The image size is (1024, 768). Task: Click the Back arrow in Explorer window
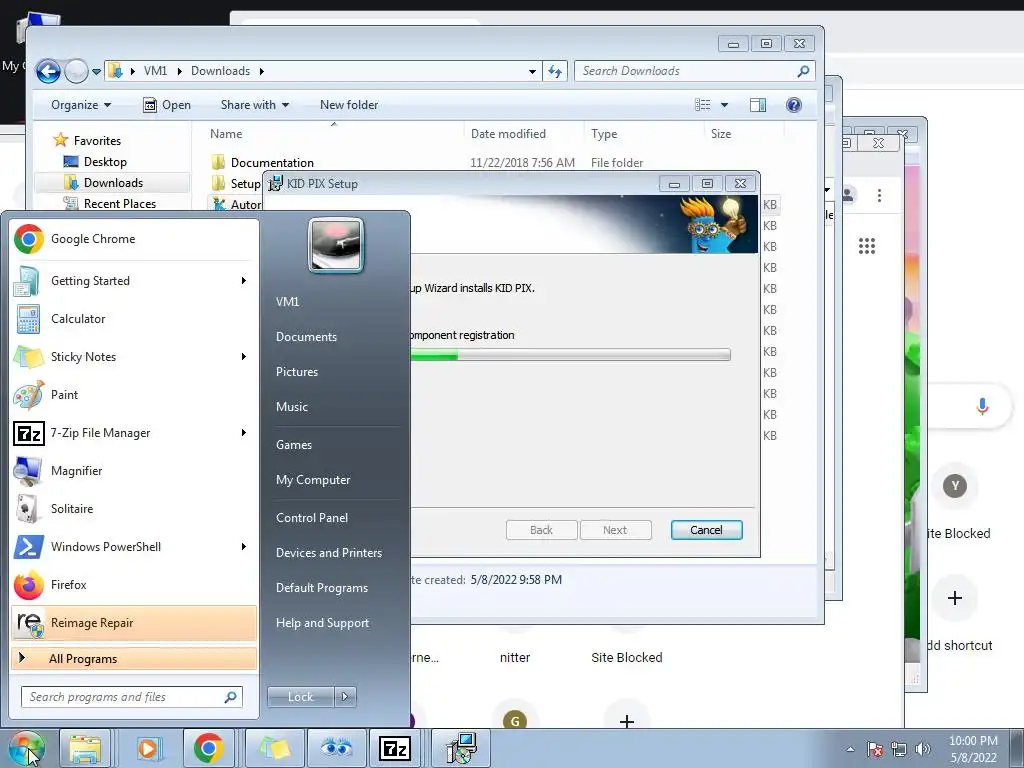pos(48,71)
